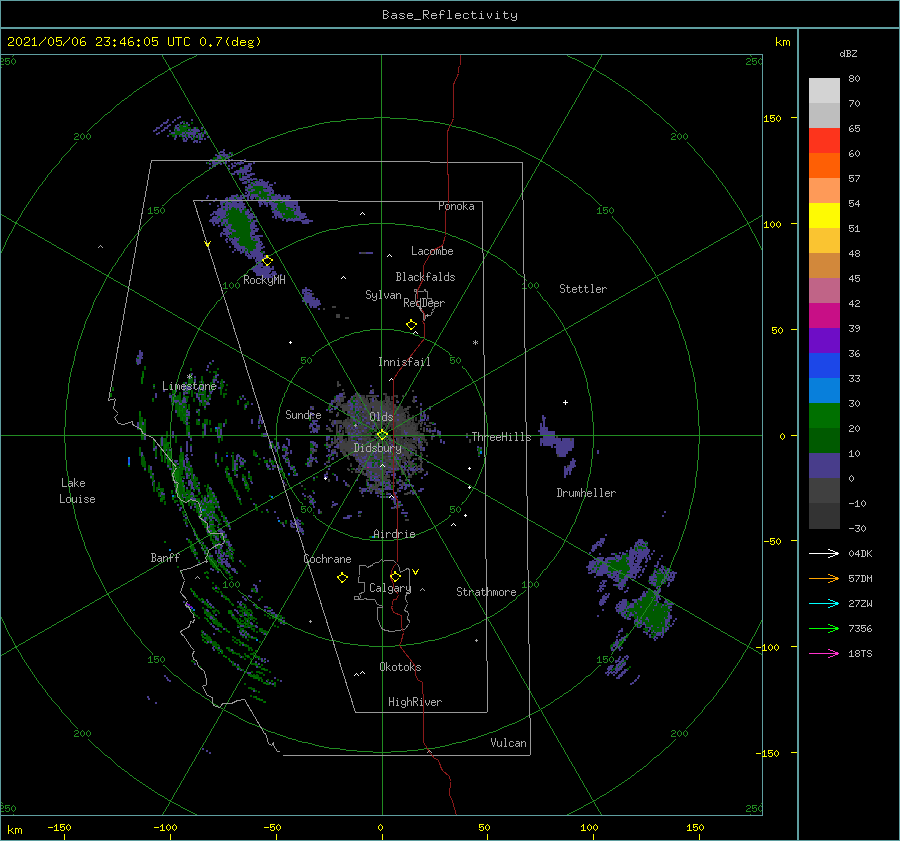Click the Blackfalds label

click(425, 277)
